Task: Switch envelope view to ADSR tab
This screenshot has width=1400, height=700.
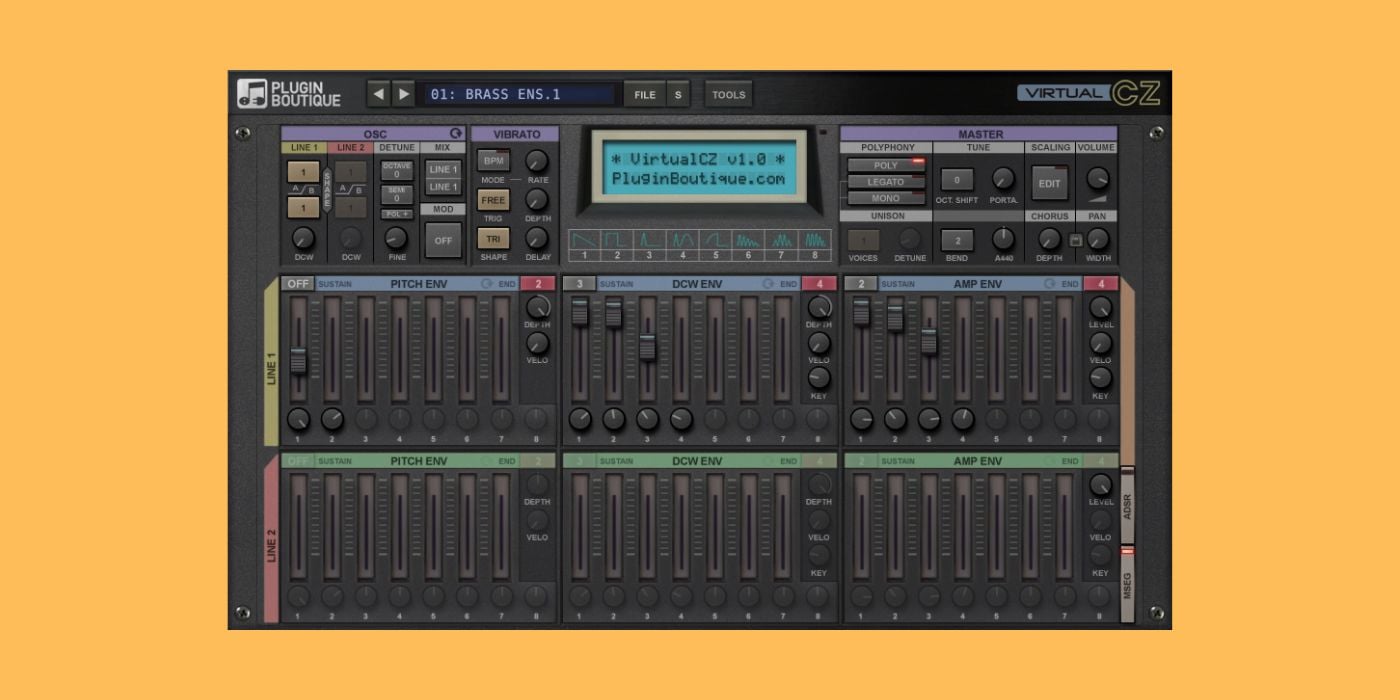Action: (x=1128, y=505)
